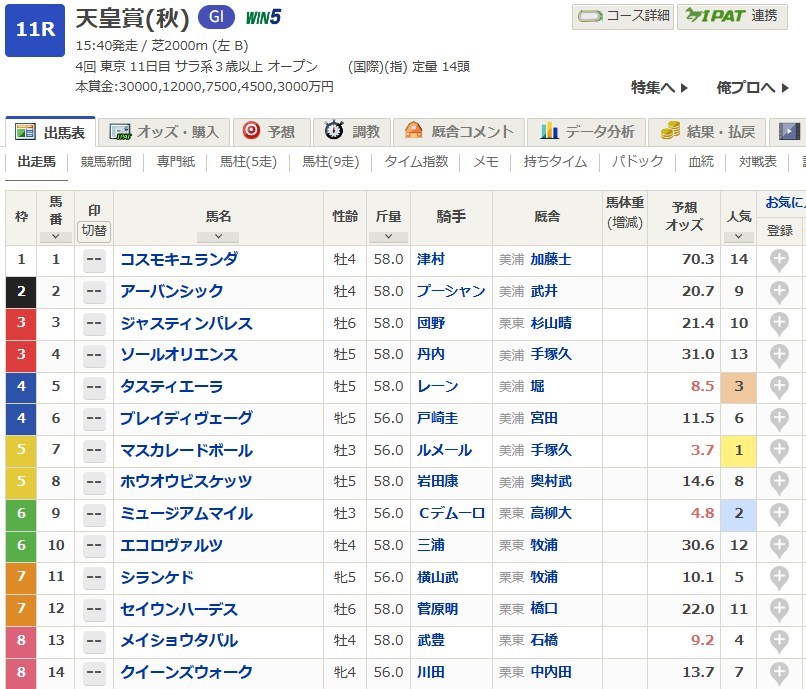The height and width of the screenshot is (689, 806).
Task: Toggle the mark box for アーバンシック
Action: tap(94, 292)
